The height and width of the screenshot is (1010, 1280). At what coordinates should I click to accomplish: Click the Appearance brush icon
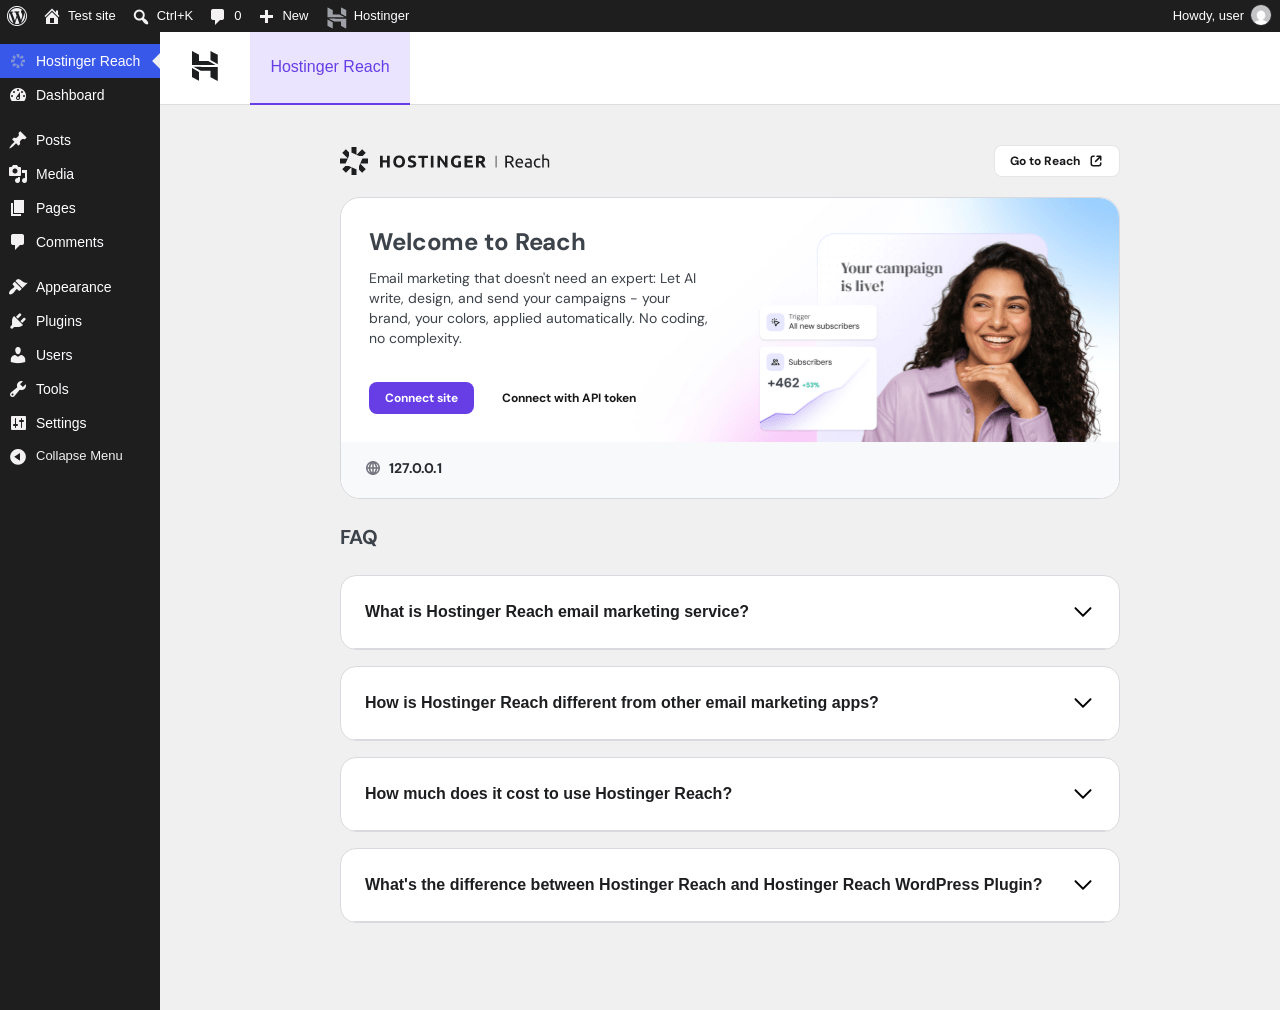(18, 287)
